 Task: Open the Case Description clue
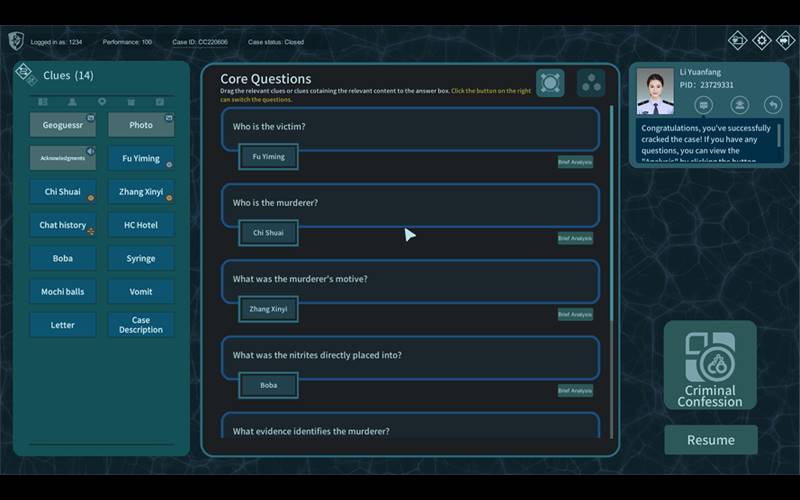tap(141, 325)
